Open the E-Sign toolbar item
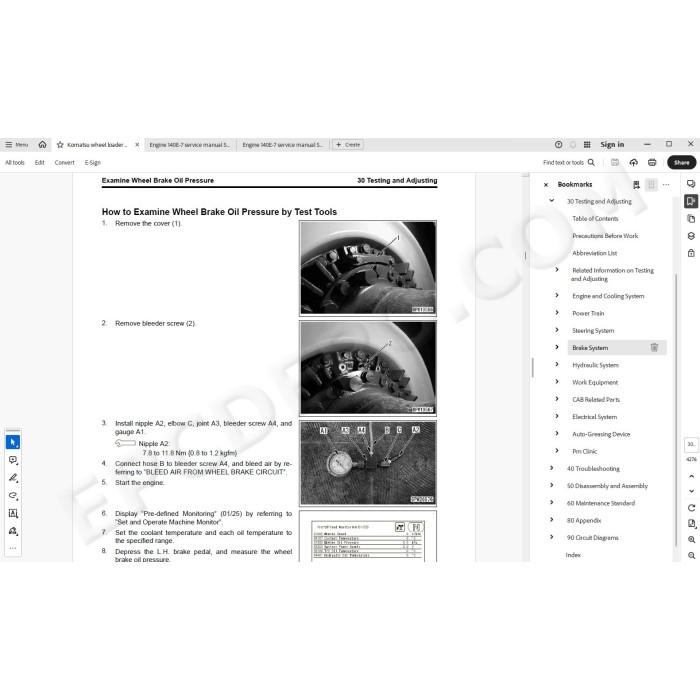Image resolution: width=700 pixels, height=700 pixels. point(92,162)
